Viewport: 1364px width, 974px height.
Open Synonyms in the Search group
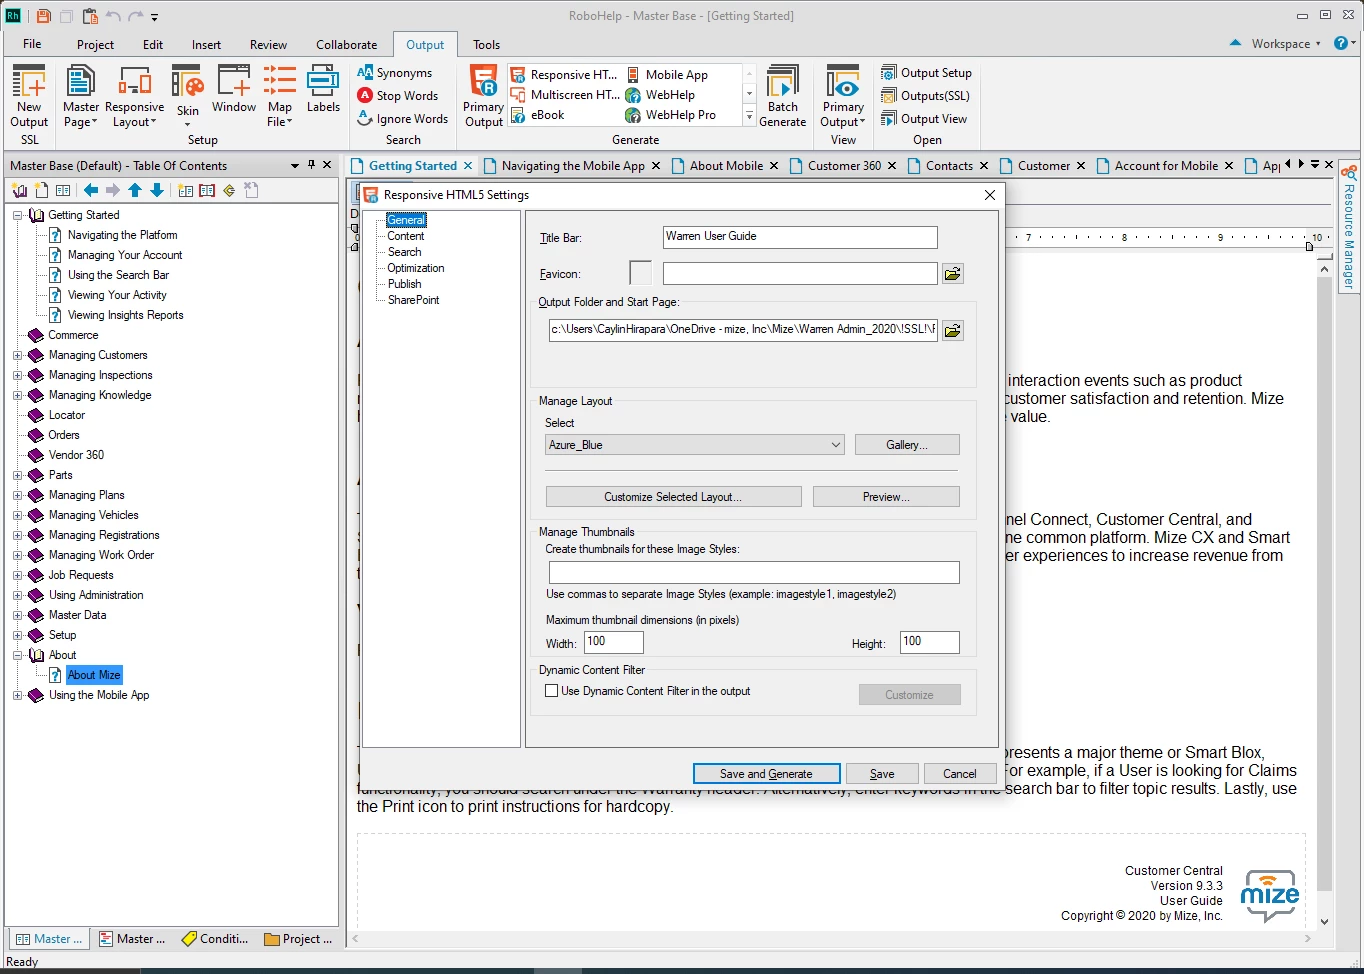click(395, 73)
